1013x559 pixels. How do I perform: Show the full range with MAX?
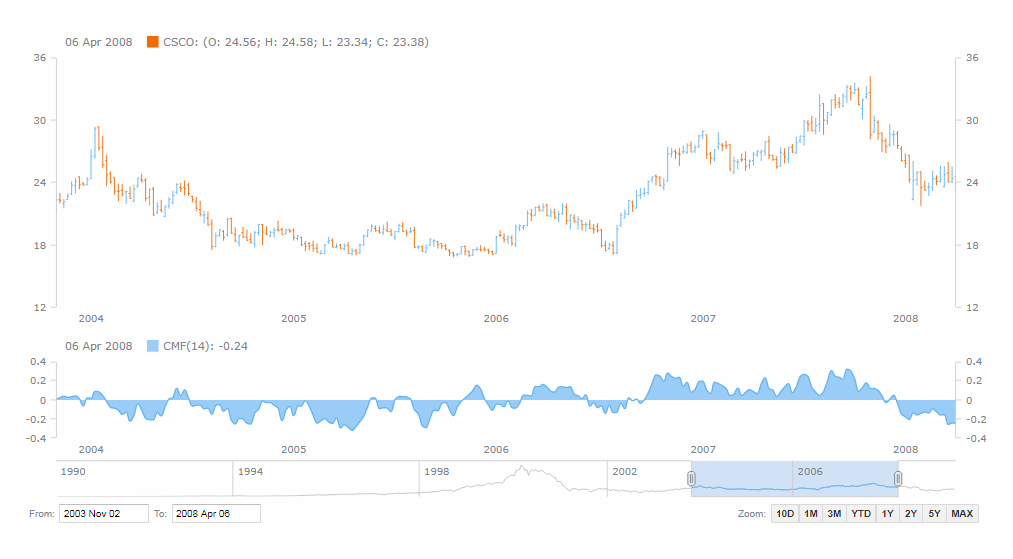pos(962,514)
